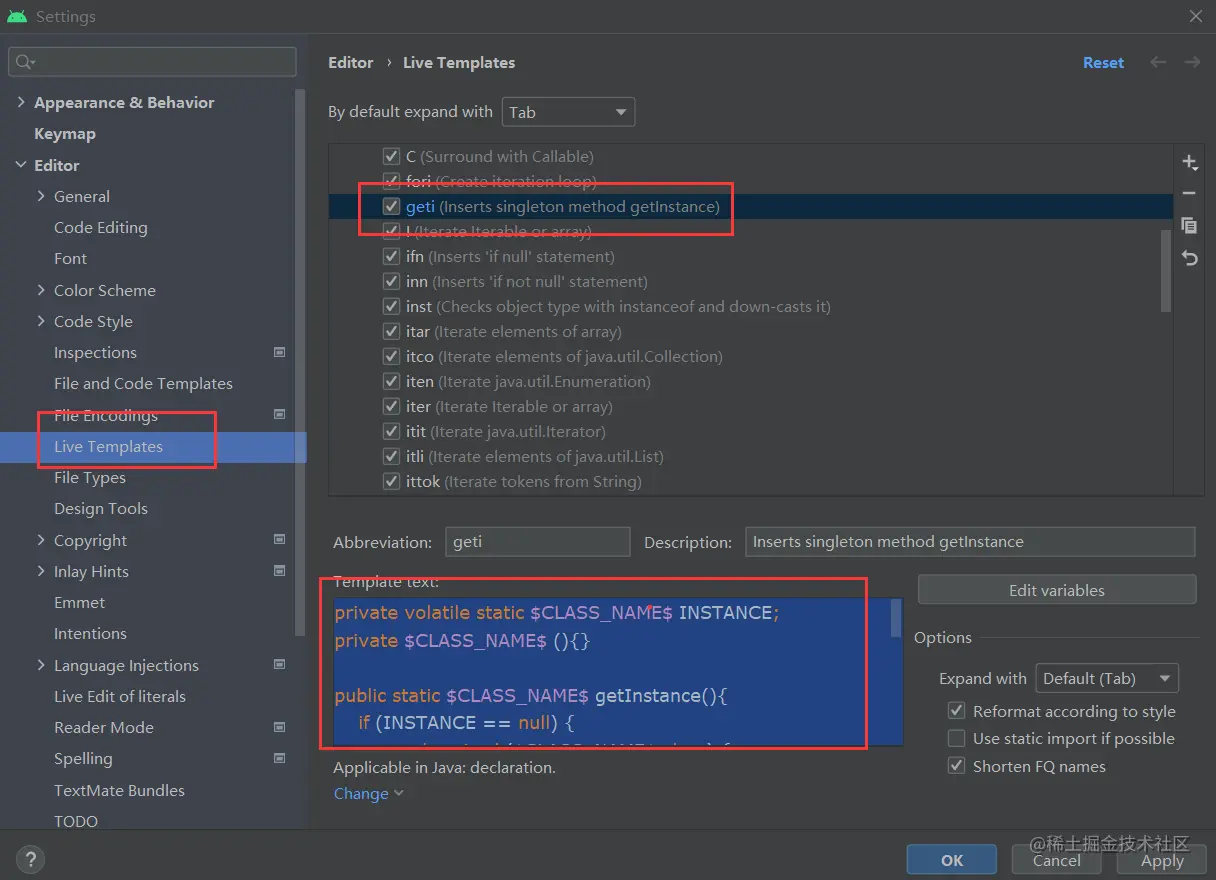
Task: Click the Cancel button
Action: click(1057, 859)
